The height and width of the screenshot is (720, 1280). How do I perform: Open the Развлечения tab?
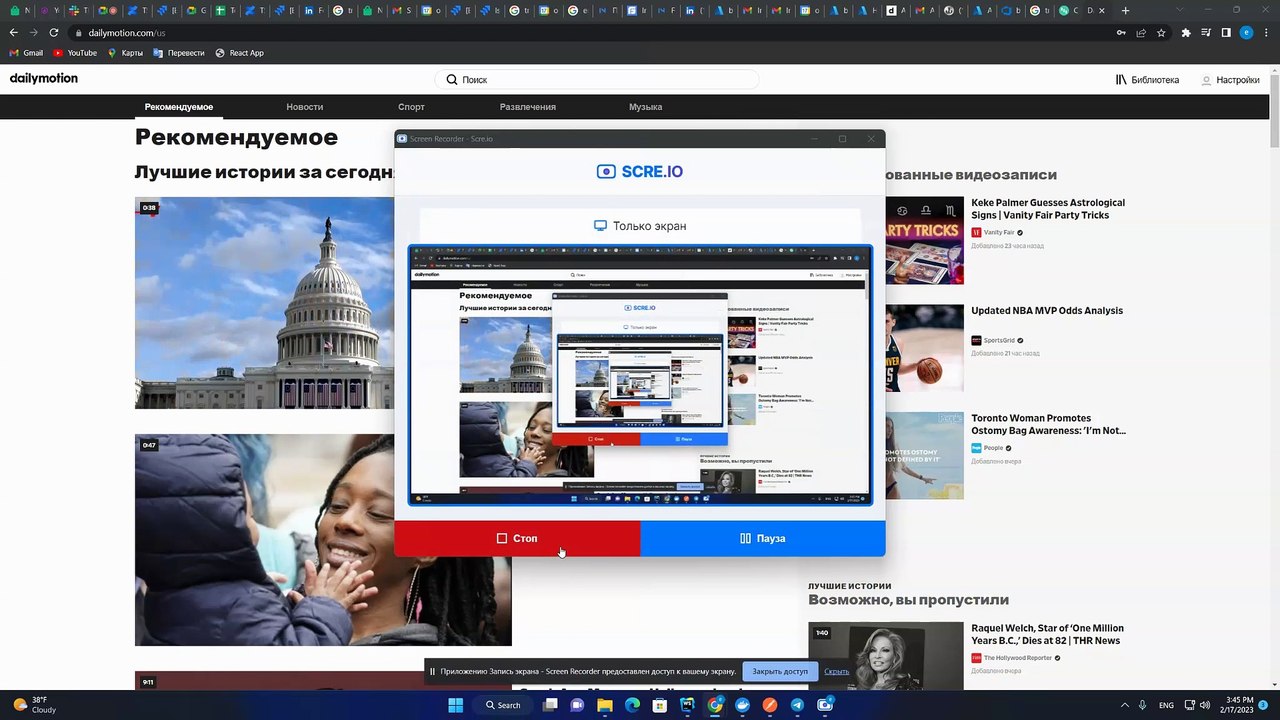(x=528, y=107)
